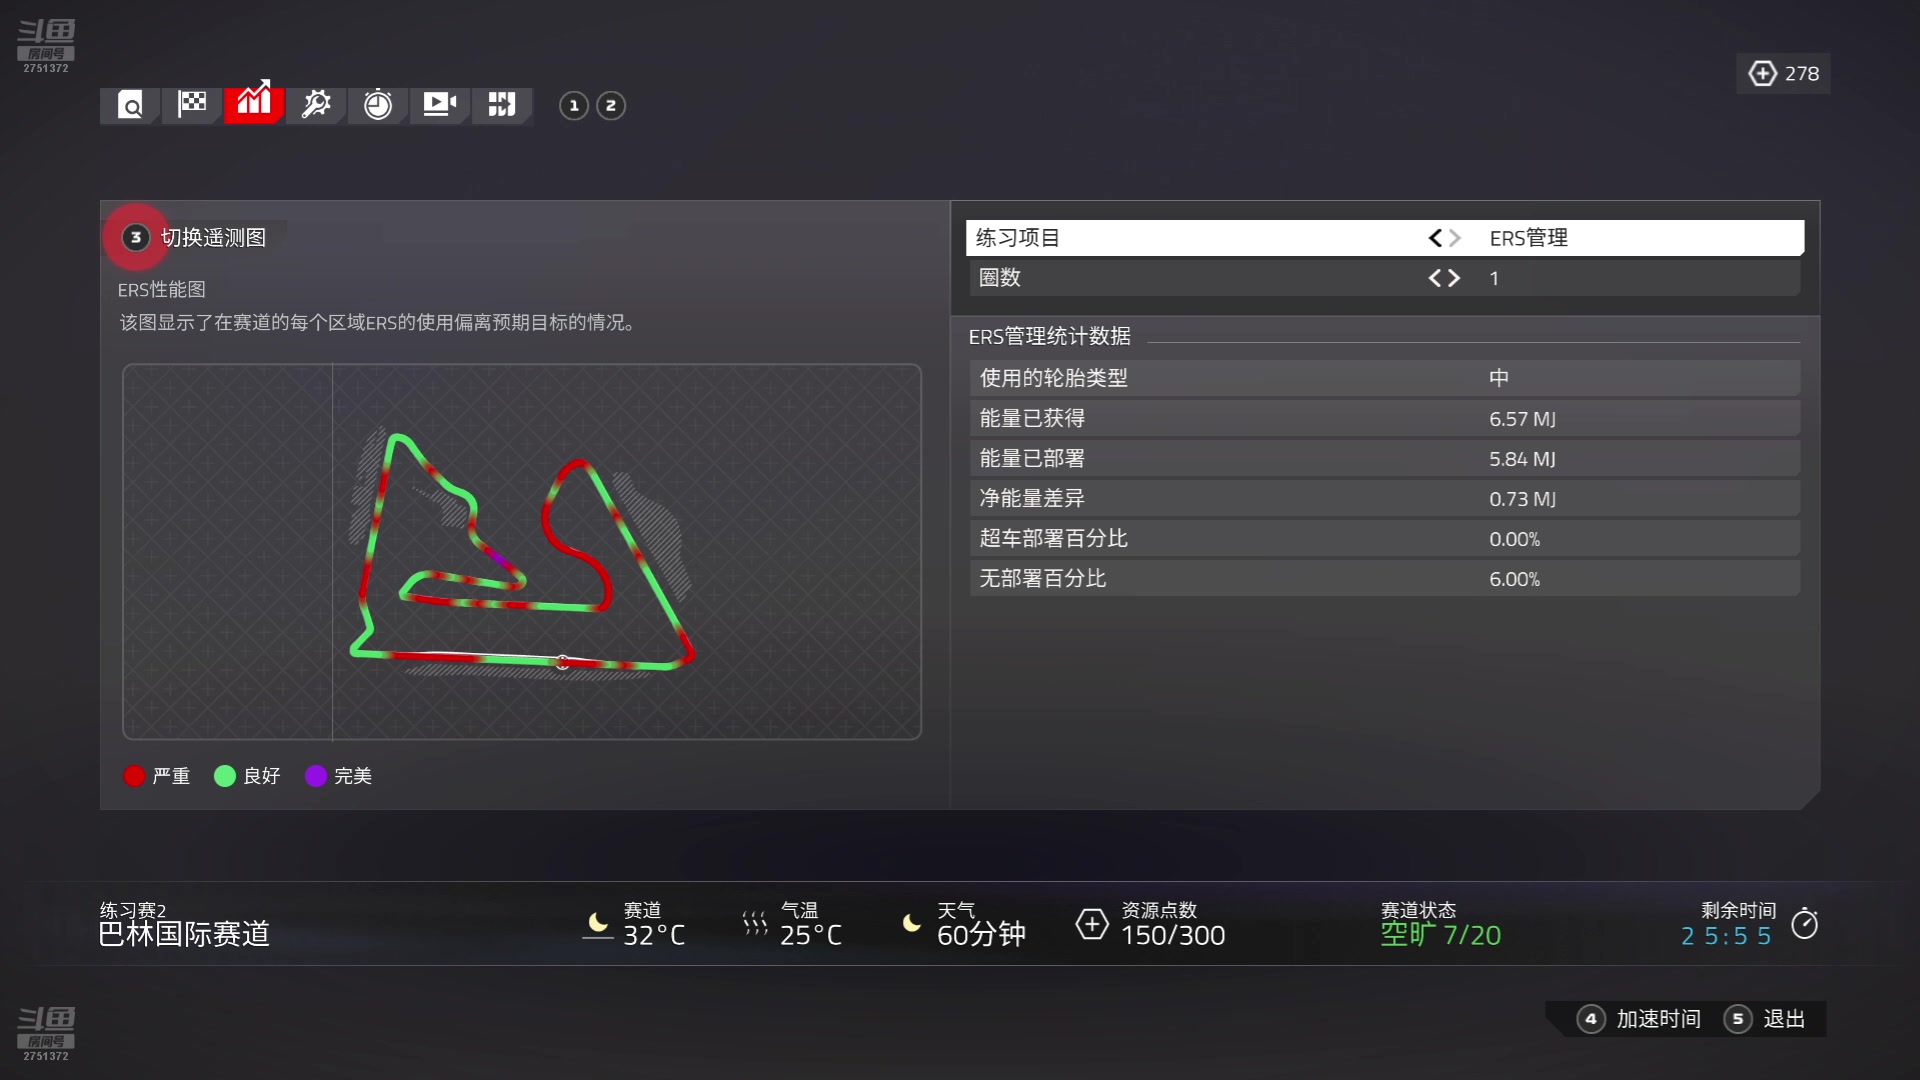Select the ERS管理 practice value
This screenshot has width=1920, height=1080.
(1528, 238)
